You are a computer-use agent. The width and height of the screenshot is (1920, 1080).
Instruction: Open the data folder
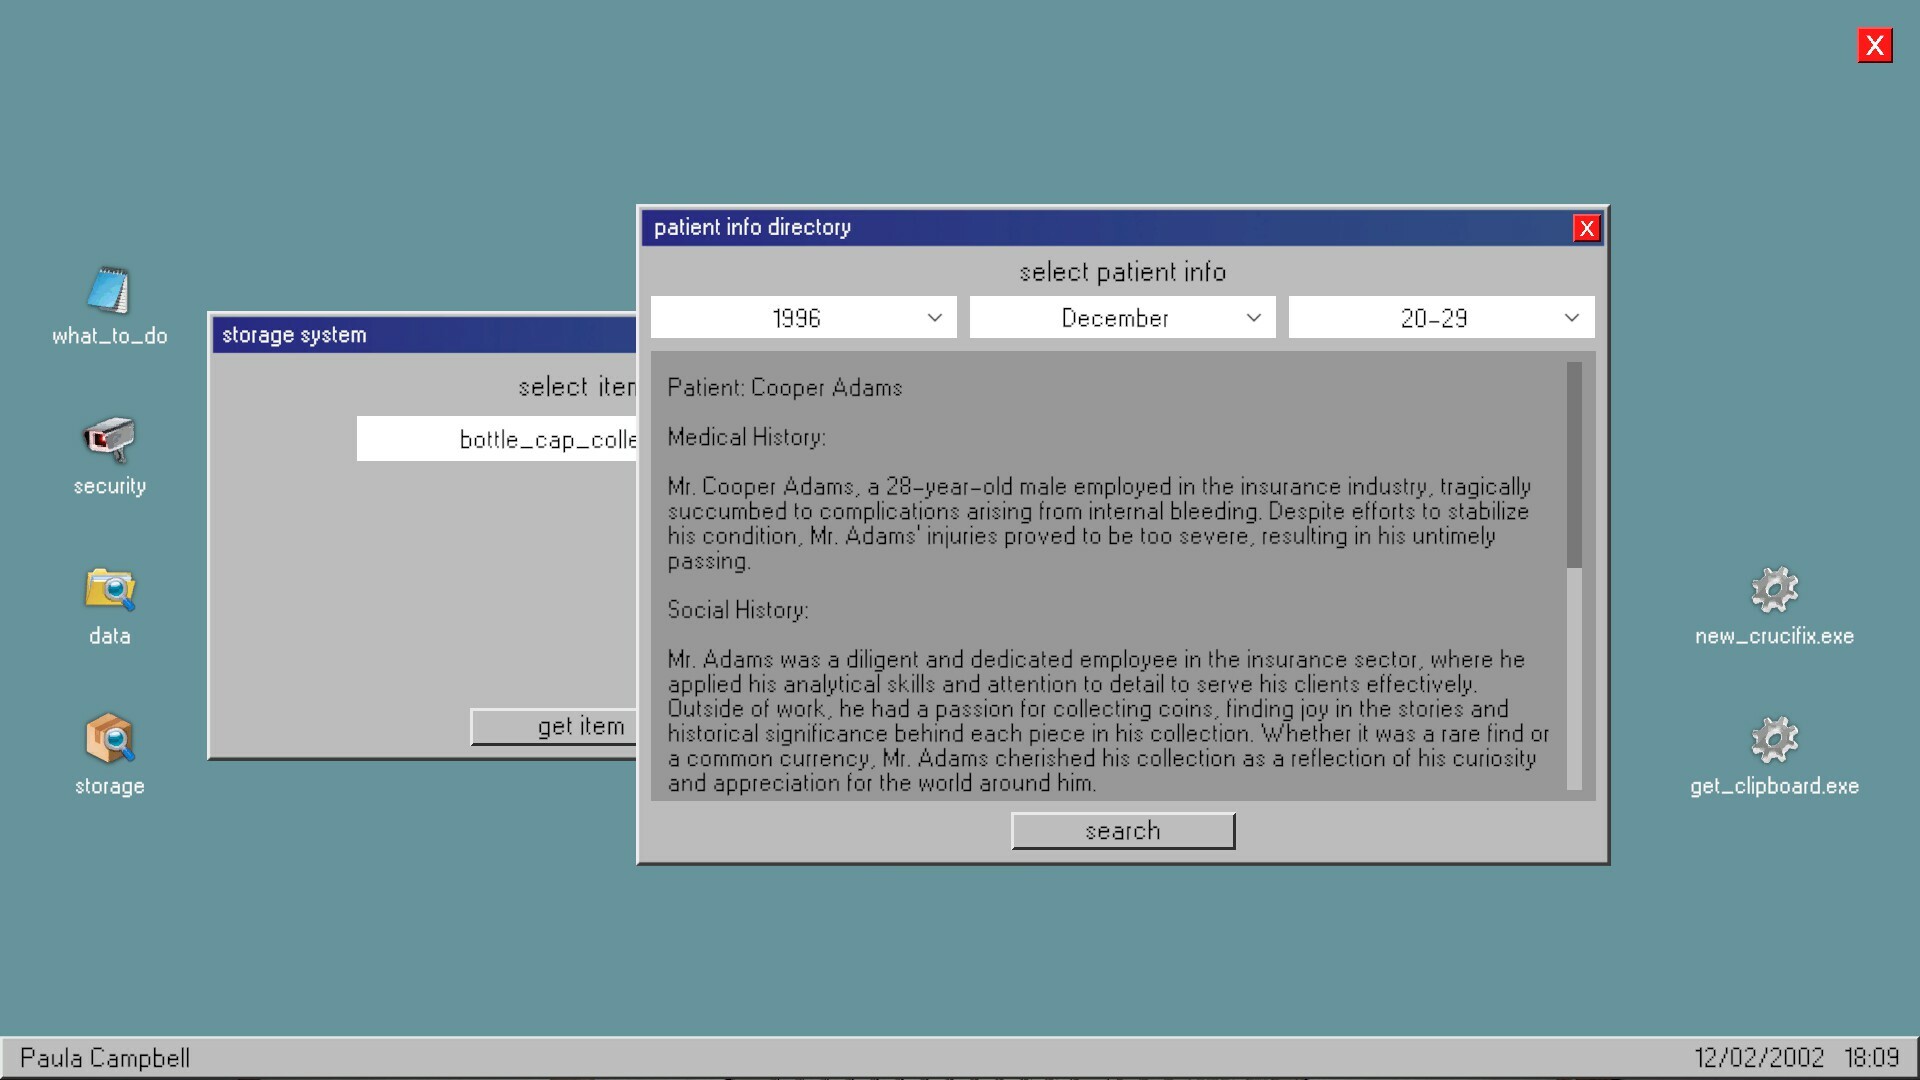(x=109, y=595)
